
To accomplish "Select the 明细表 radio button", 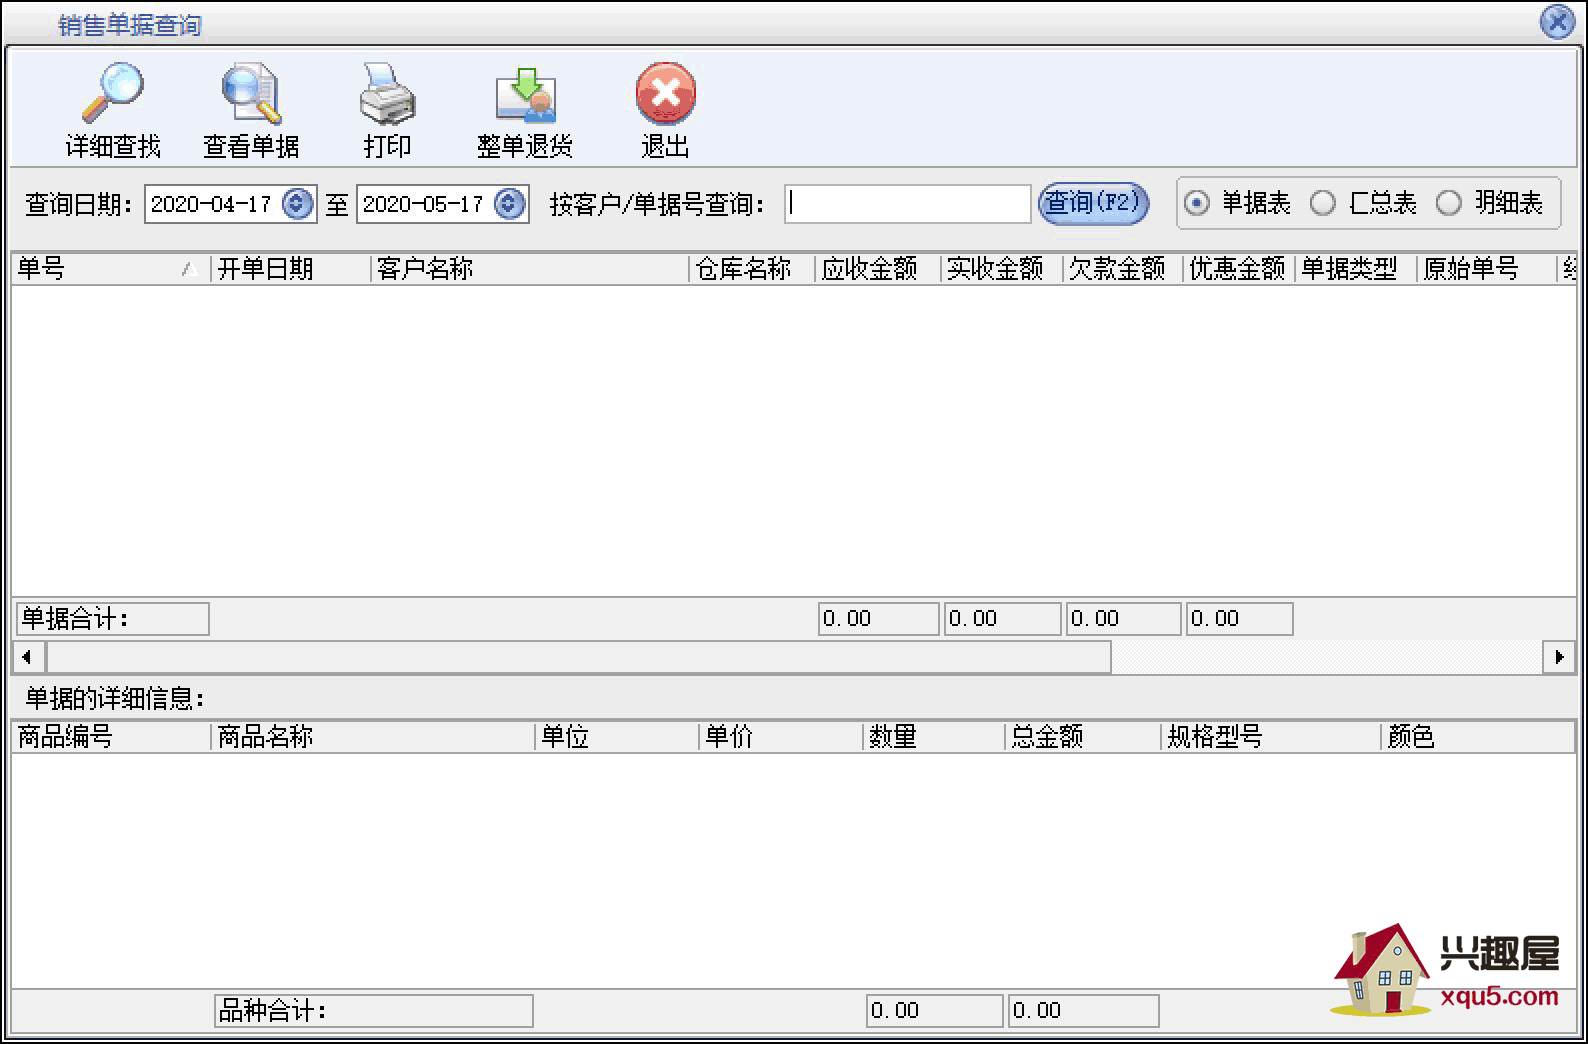I will 1448,204.
